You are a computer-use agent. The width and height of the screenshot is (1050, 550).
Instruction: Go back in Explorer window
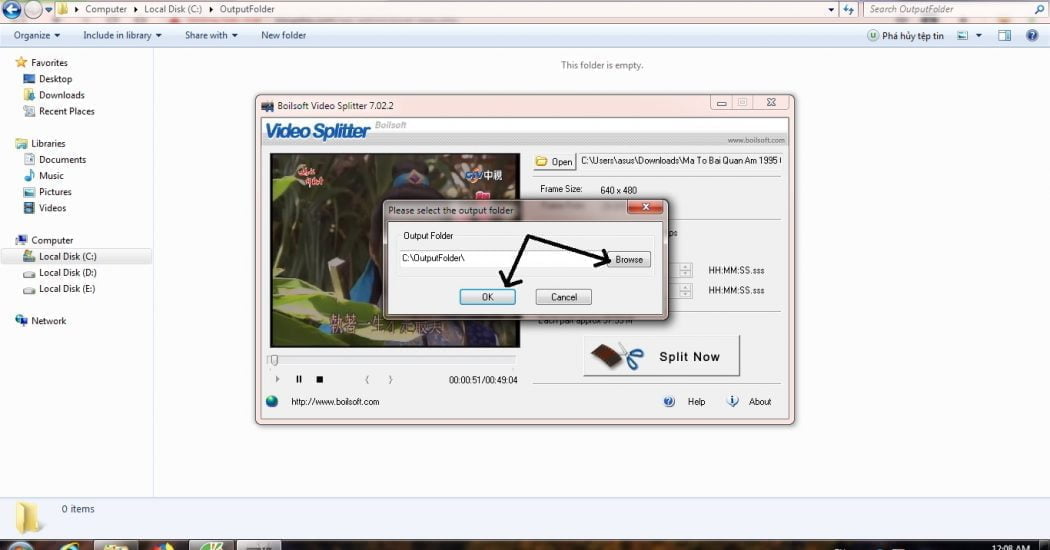[11, 9]
